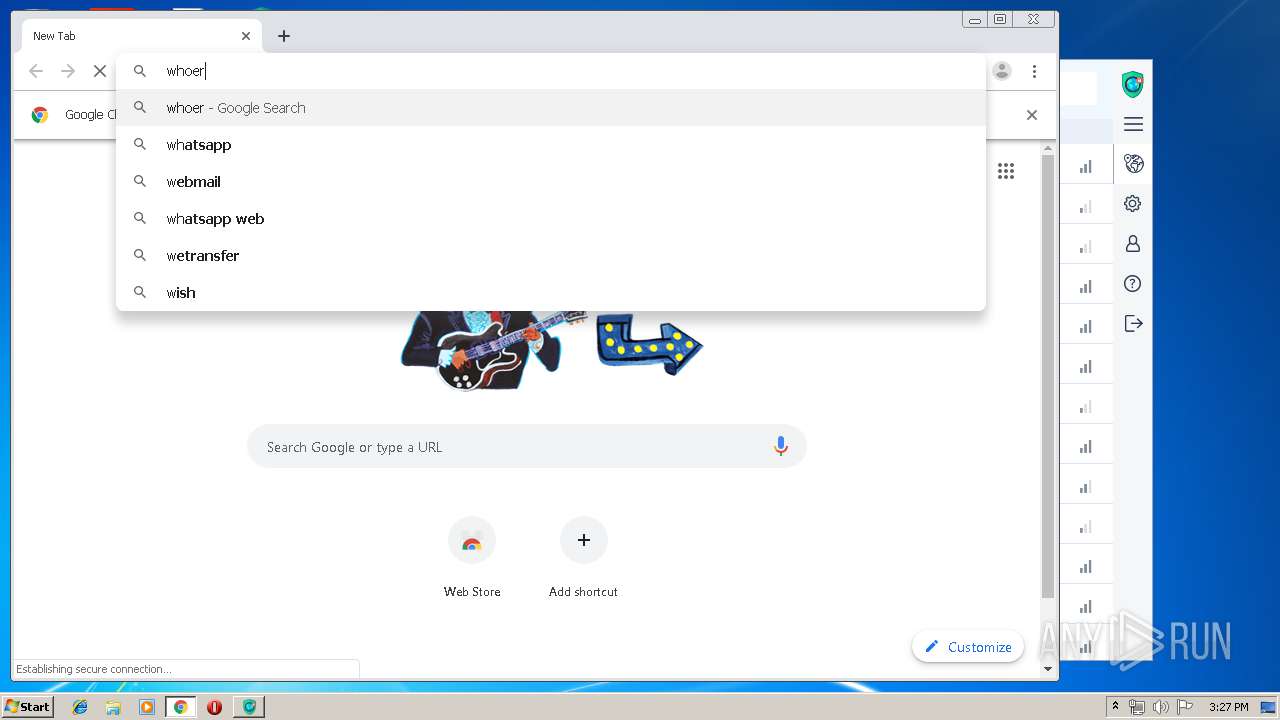Click Chrome page scrollbar up arrow
The height and width of the screenshot is (720, 1280).
(x=1048, y=150)
